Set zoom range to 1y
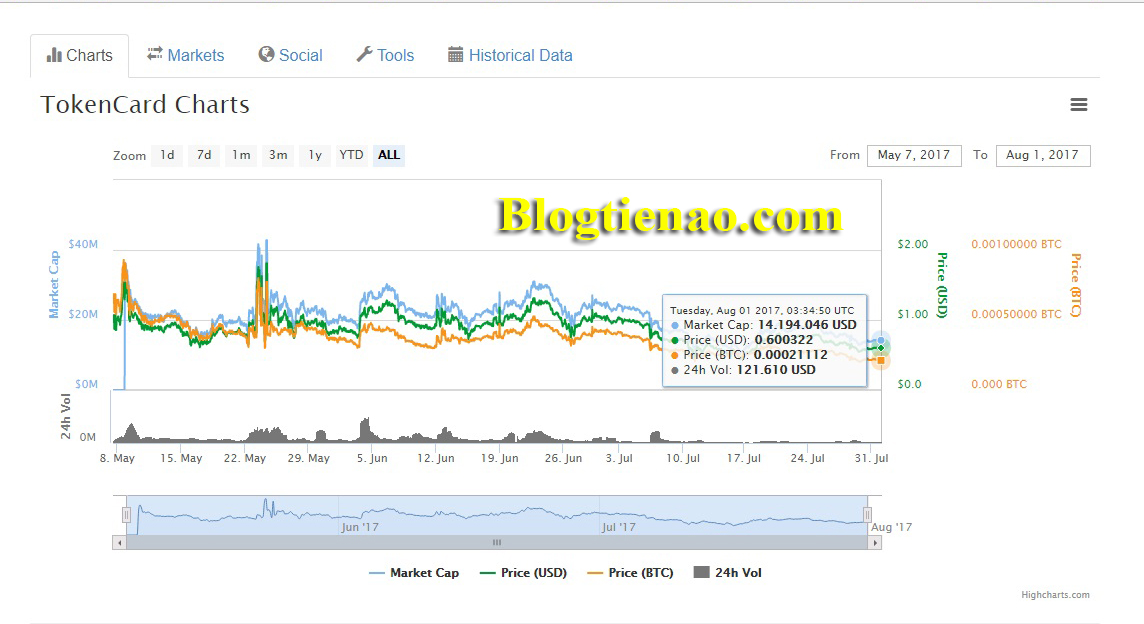The height and width of the screenshot is (624, 1144). (314, 155)
